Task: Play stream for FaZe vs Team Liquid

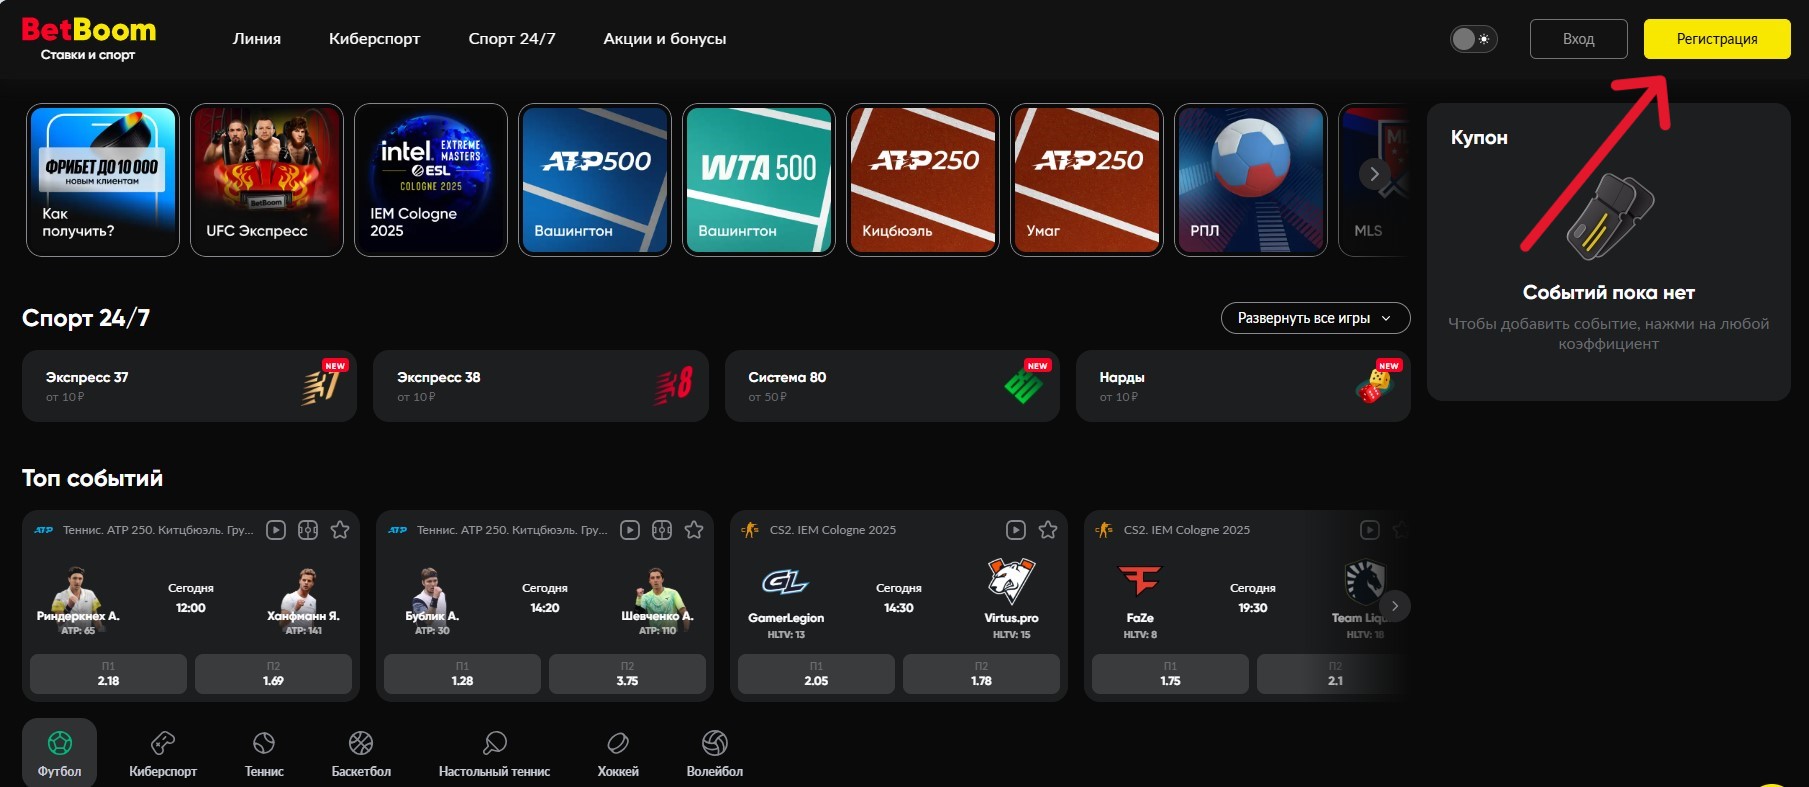Action: 1370,530
